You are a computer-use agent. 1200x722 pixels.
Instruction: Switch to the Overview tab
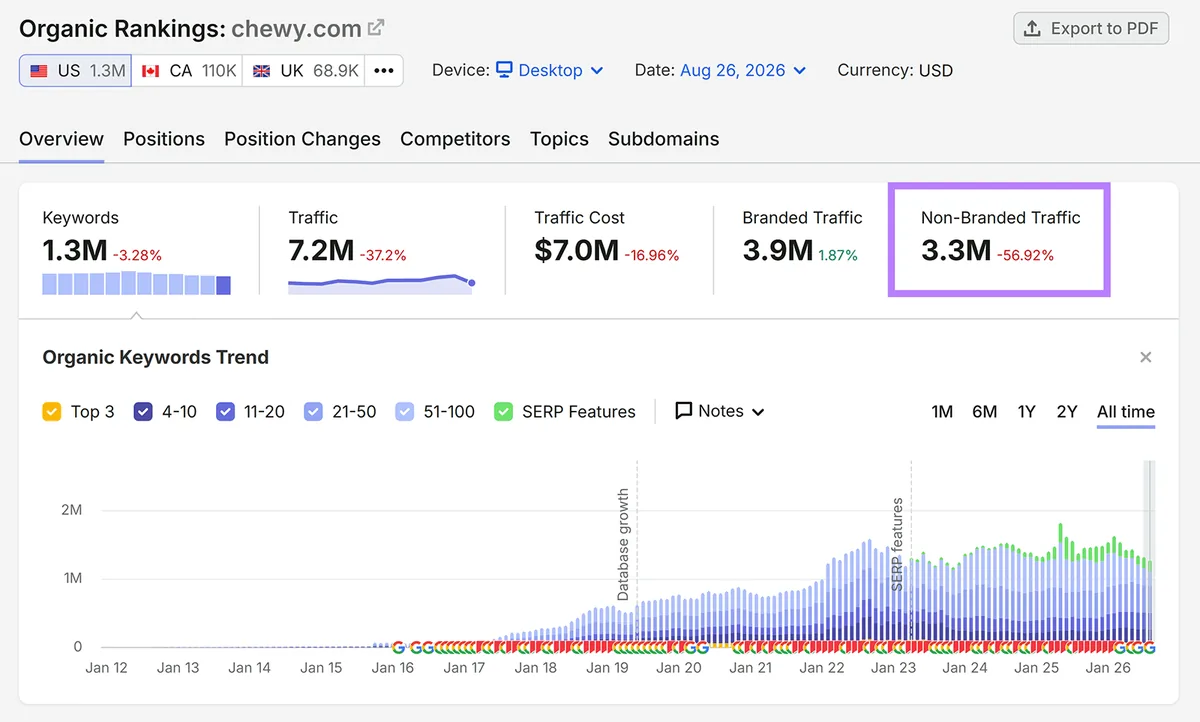click(x=61, y=139)
